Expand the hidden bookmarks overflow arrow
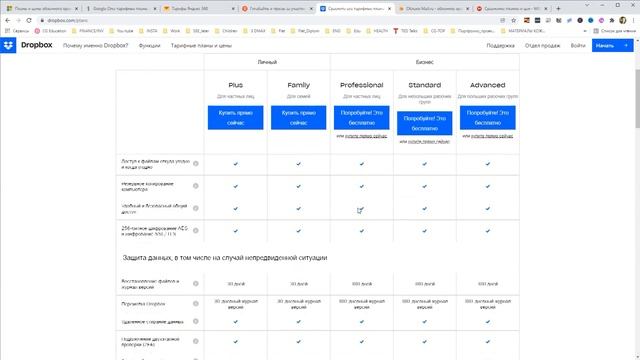The image size is (640, 360). click(x=585, y=31)
